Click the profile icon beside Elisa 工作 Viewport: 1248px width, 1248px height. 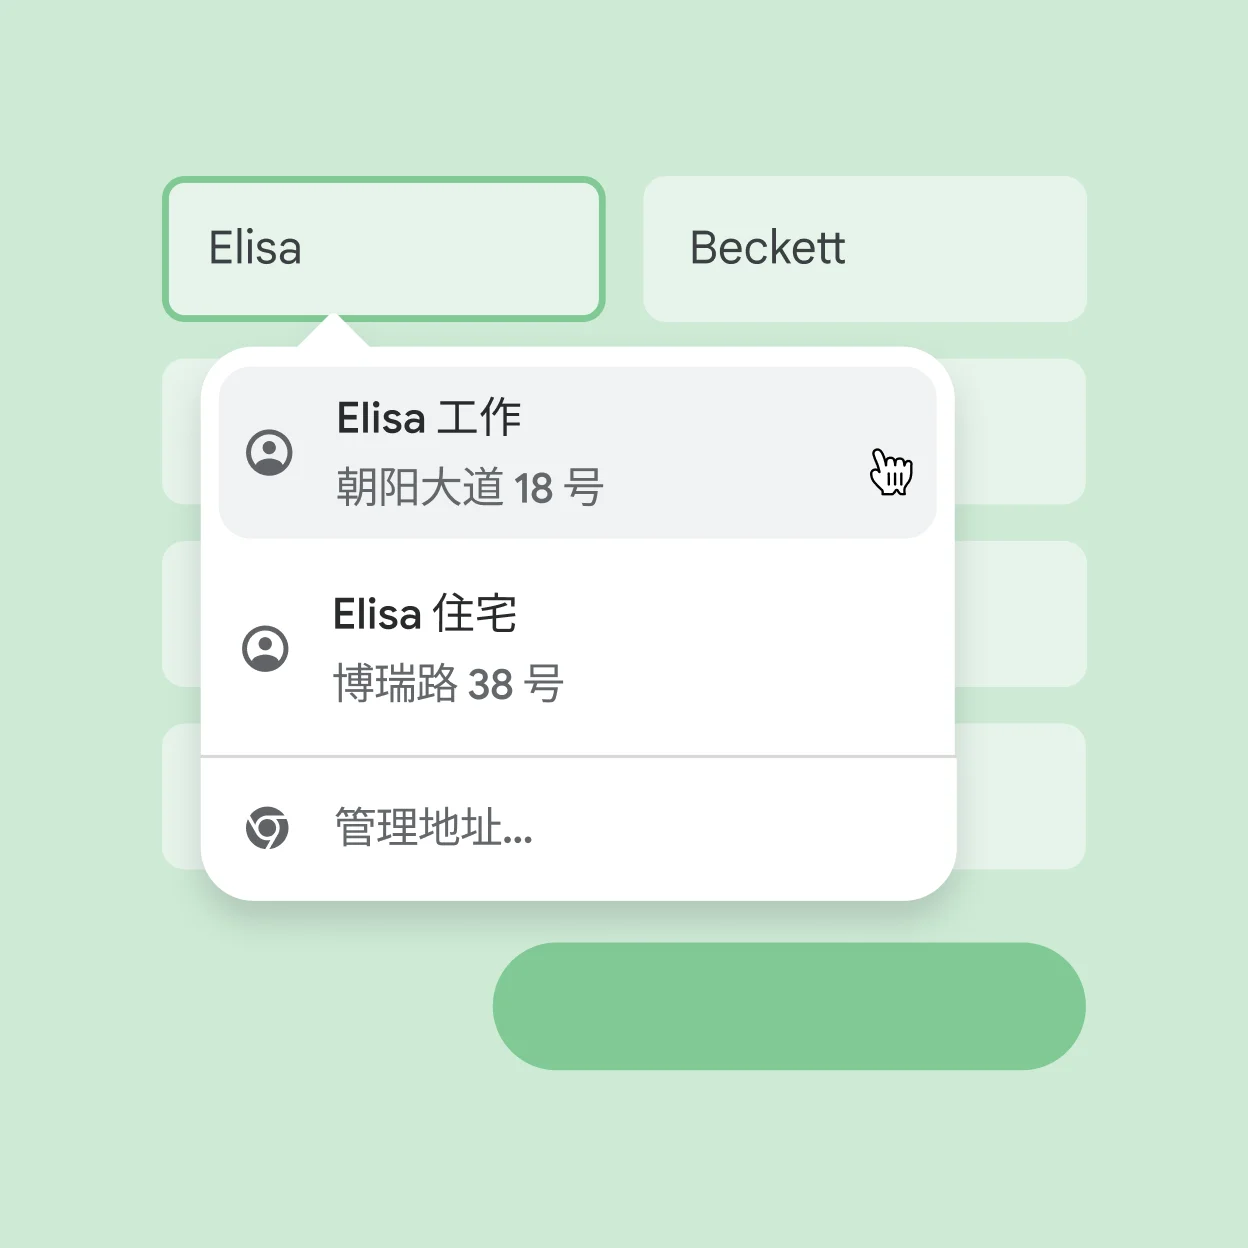tap(269, 453)
